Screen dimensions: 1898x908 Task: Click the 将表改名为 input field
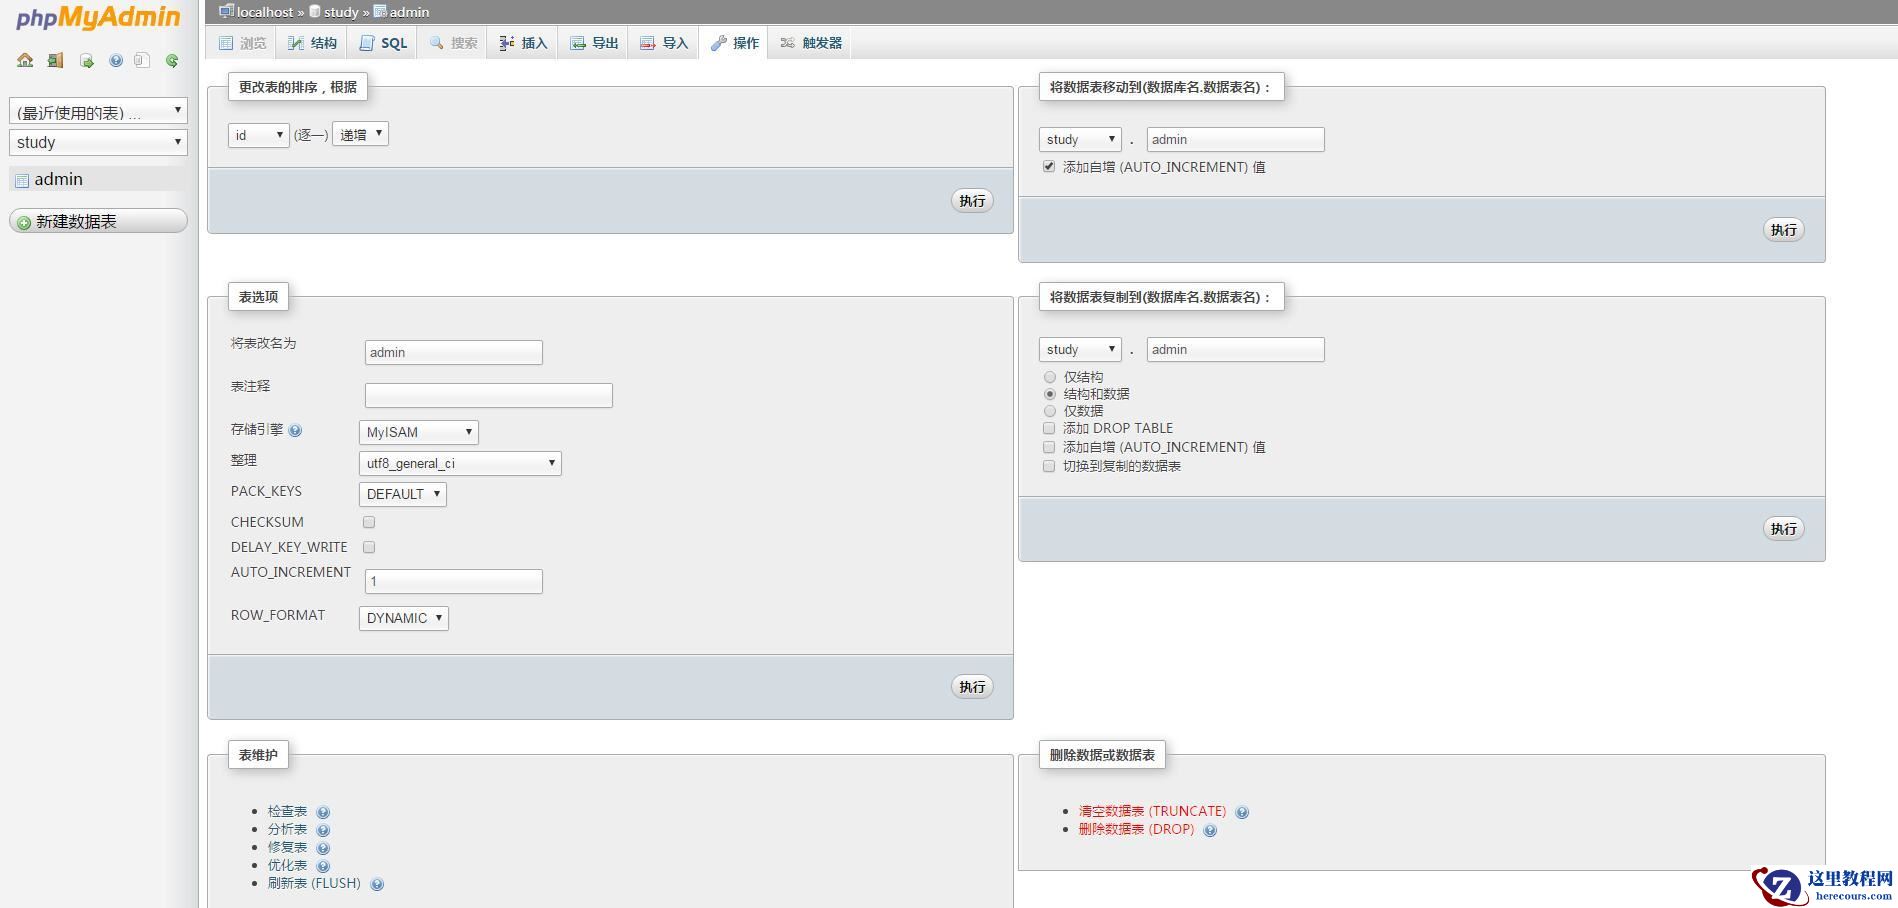click(x=454, y=352)
